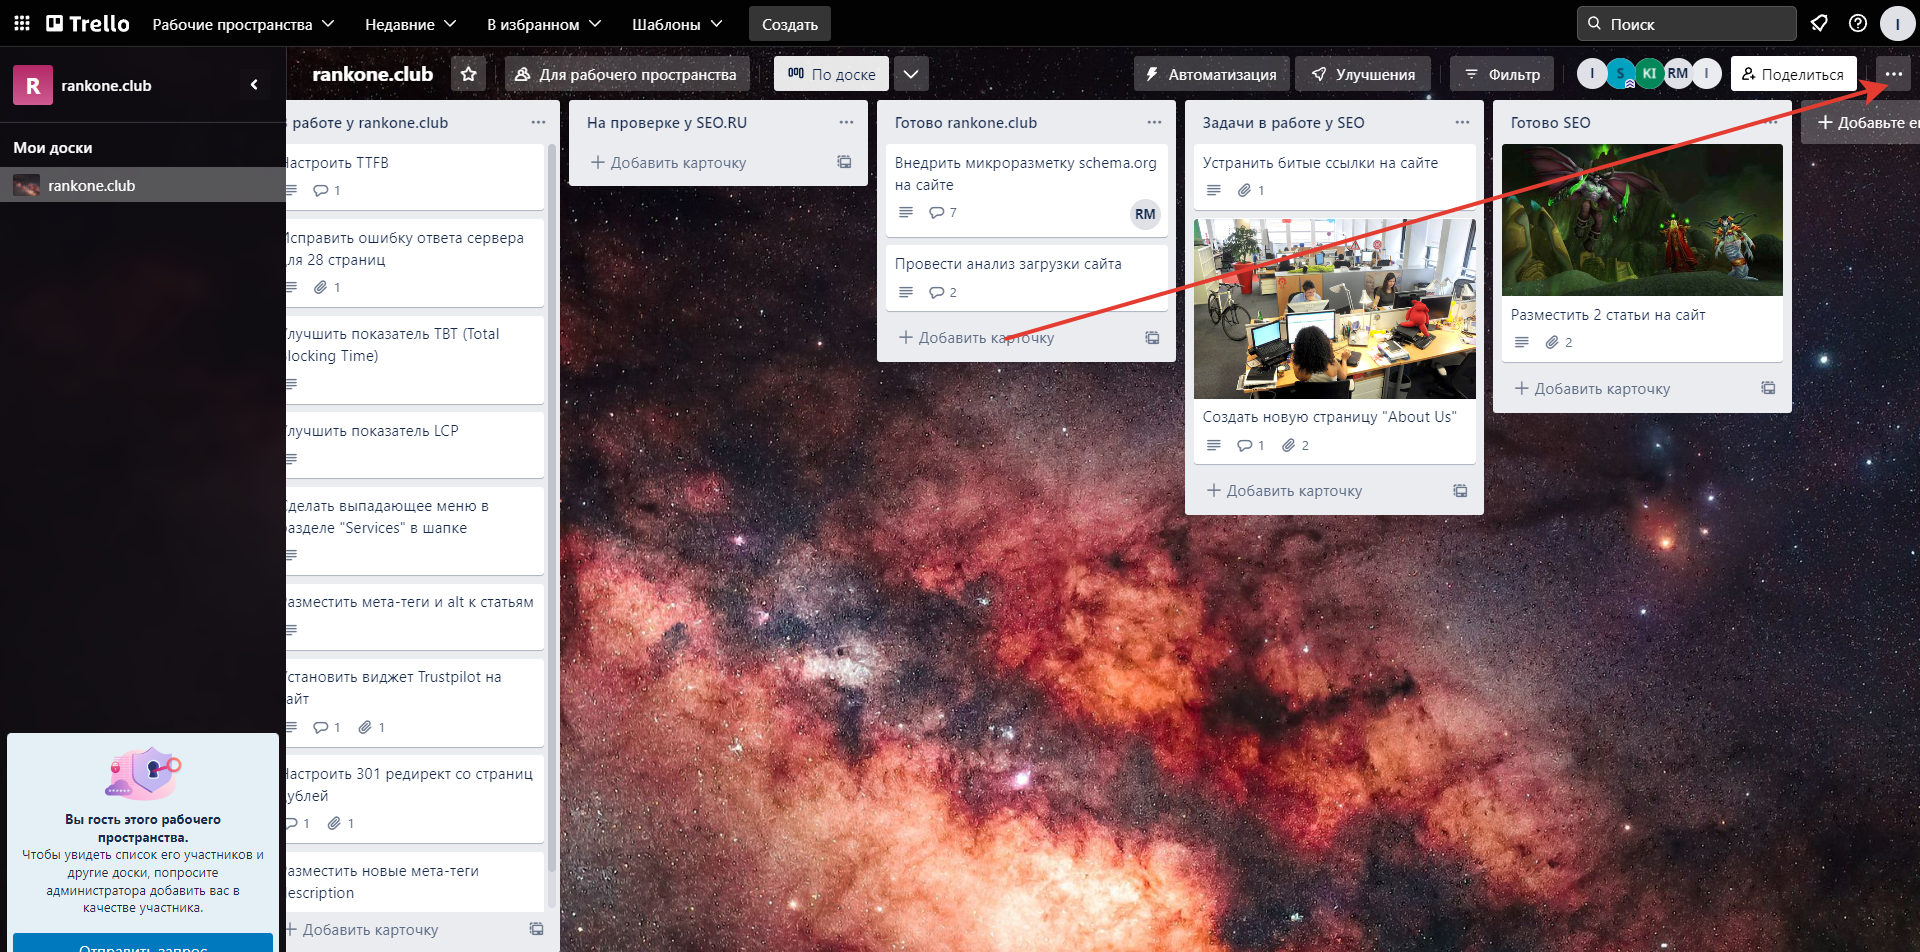Click the "Поделиться" button
Viewport: 1920px width, 952px height.
[1794, 73]
